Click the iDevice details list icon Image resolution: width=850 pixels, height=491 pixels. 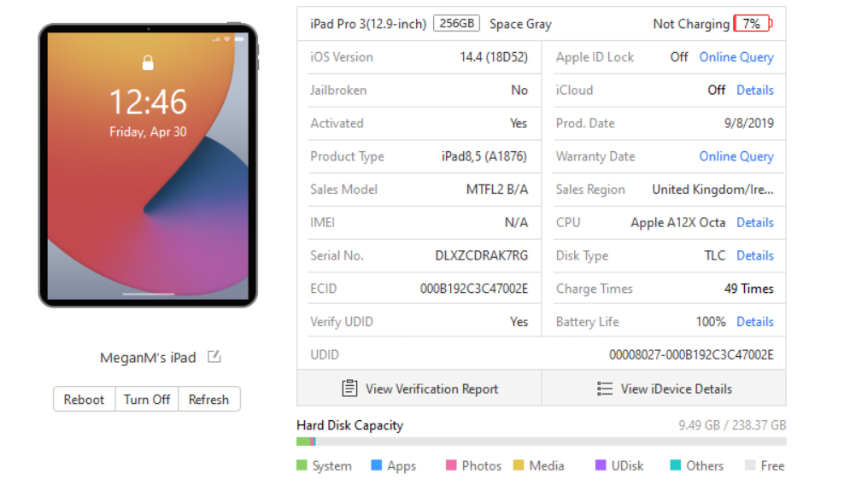pyautogui.click(x=604, y=388)
